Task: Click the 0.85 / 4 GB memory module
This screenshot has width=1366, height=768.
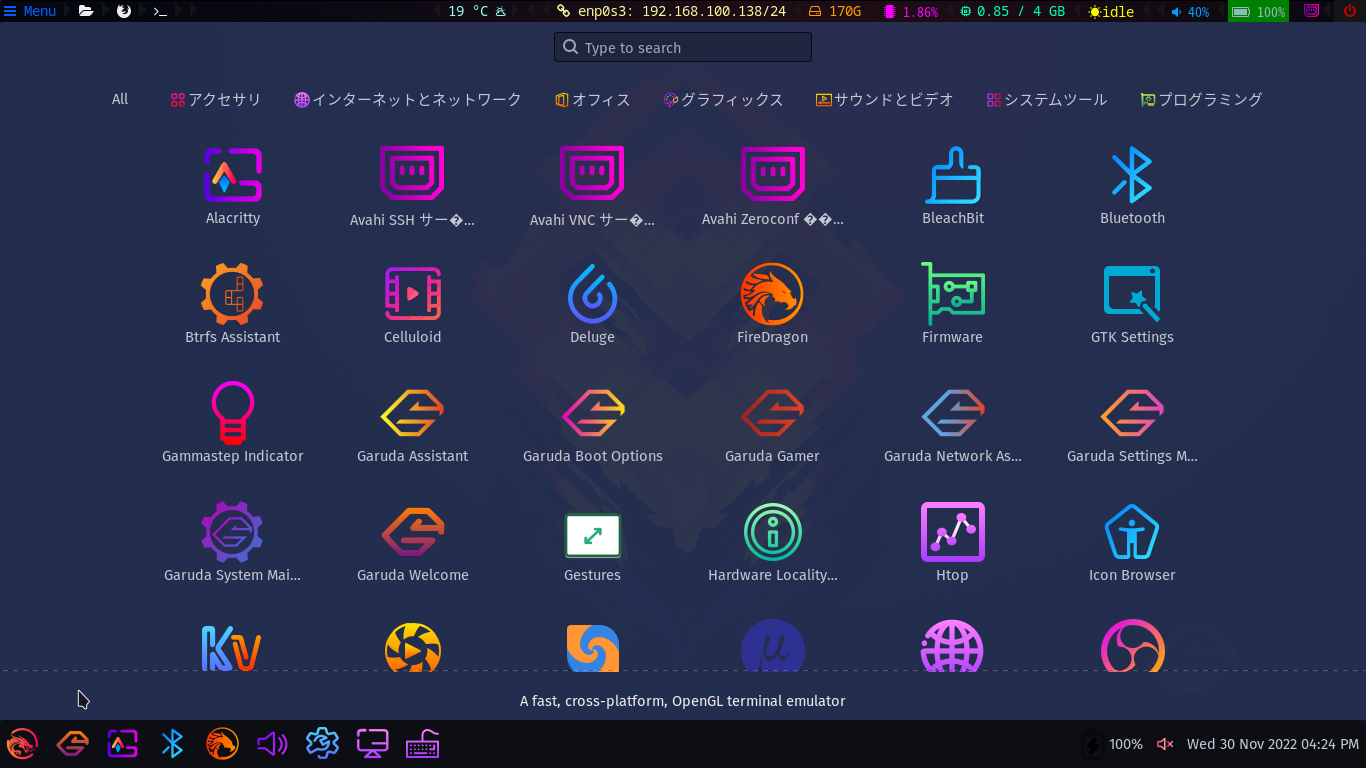Action: pos(1013,11)
